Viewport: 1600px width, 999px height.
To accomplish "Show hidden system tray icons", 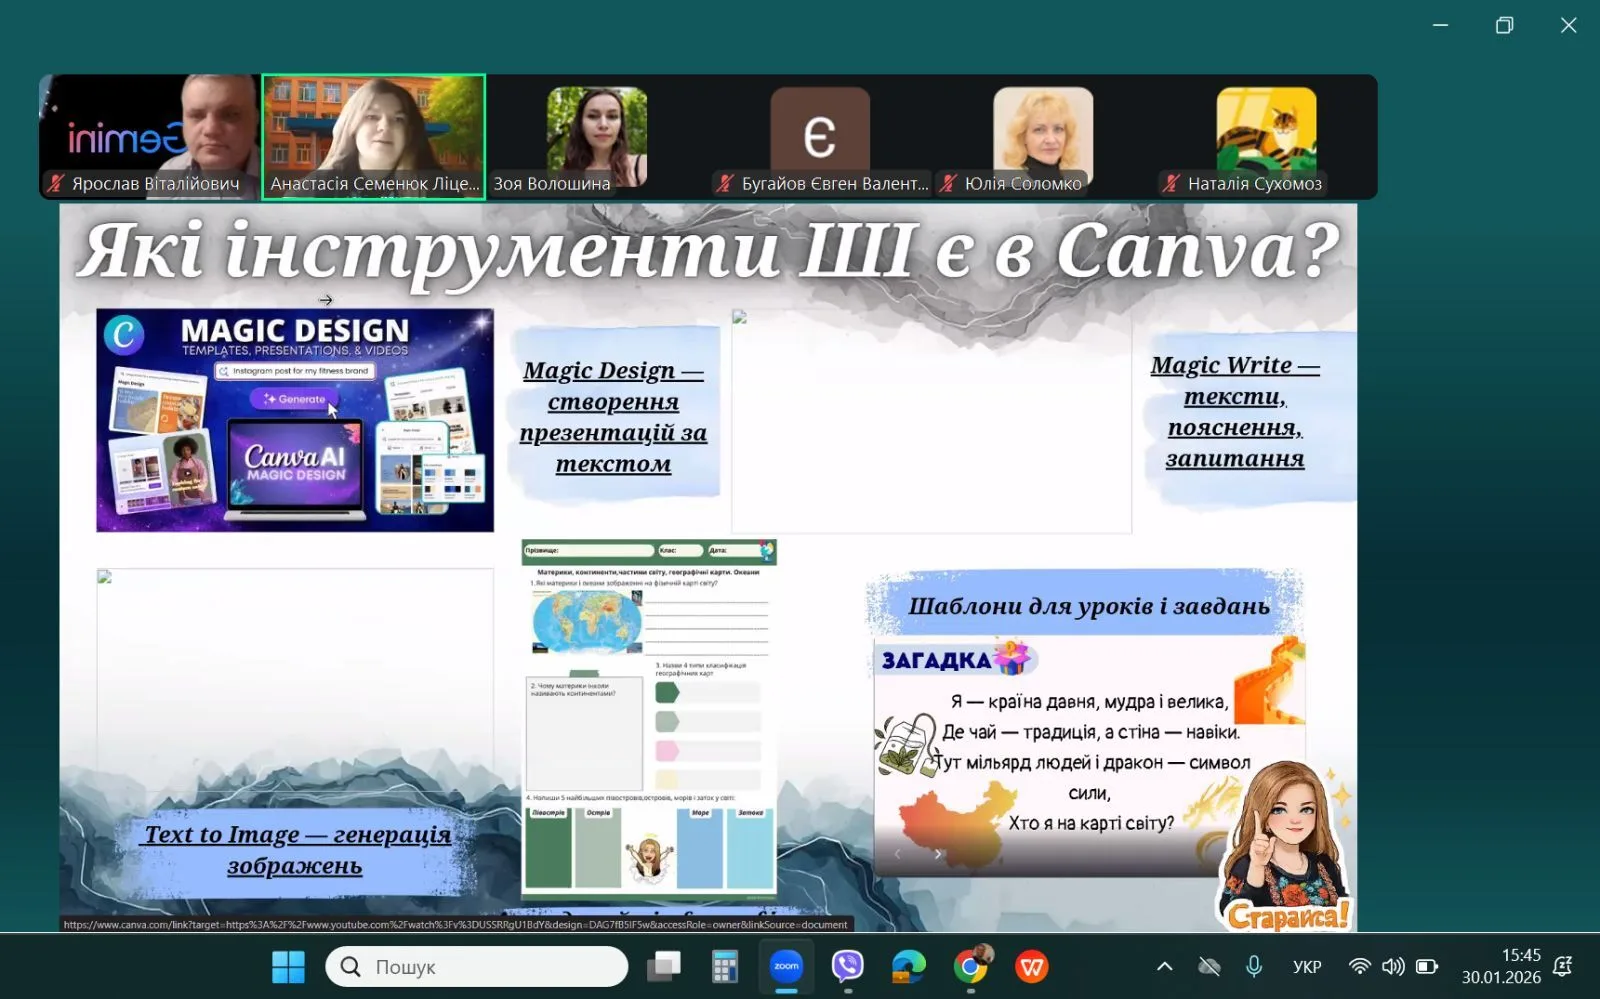I will (x=1164, y=967).
